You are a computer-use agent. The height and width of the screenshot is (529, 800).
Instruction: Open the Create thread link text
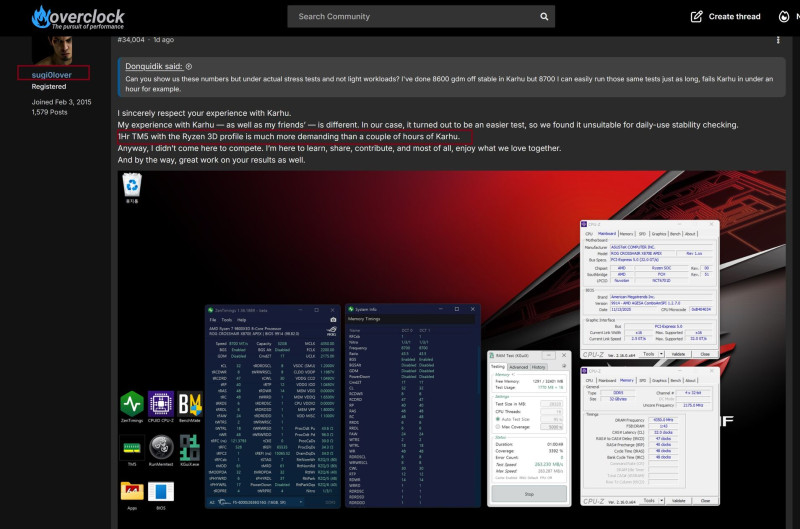(734, 16)
